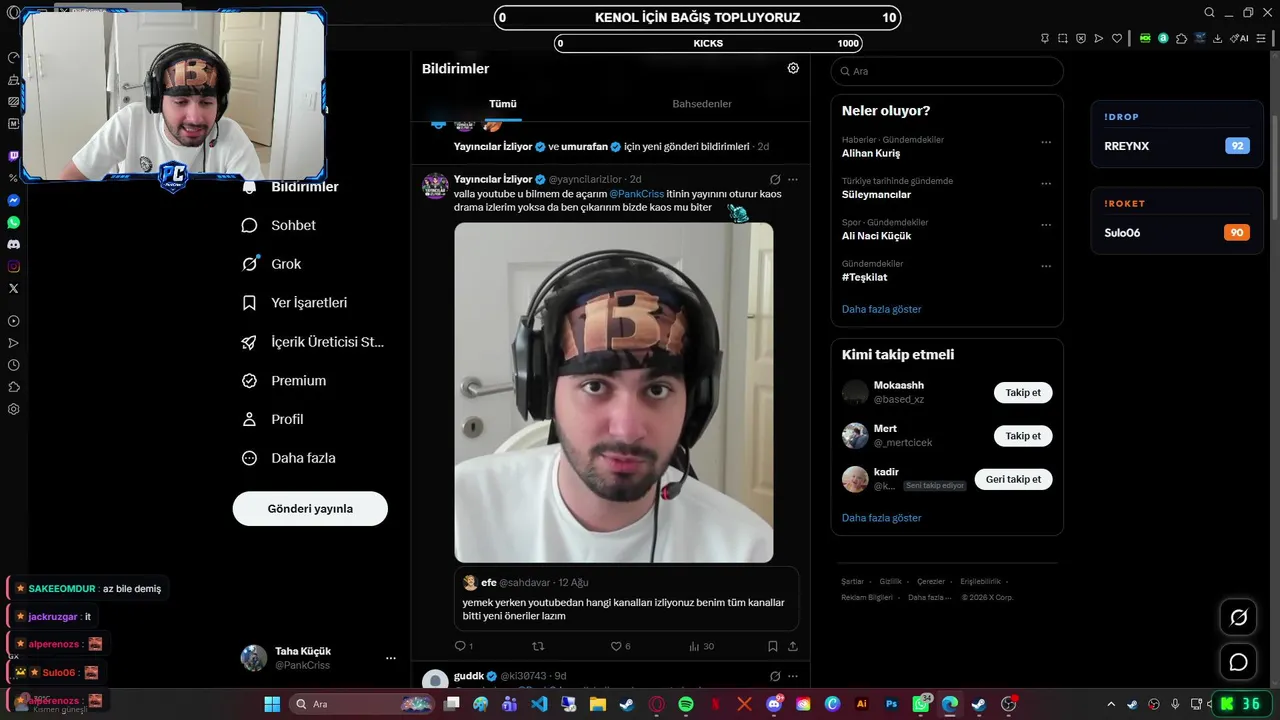Open browser easy setup sliders
The width and height of the screenshot is (1280, 720).
1261,38
